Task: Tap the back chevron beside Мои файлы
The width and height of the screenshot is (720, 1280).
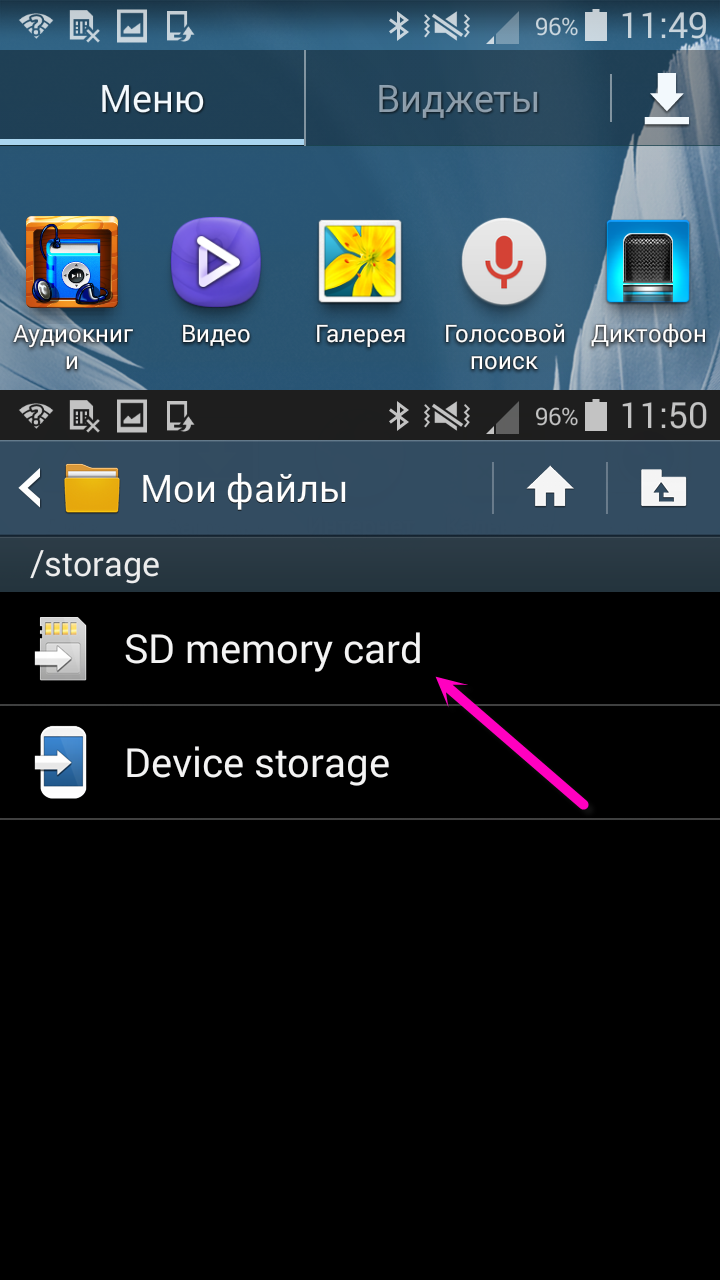Action: (x=30, y=489)
